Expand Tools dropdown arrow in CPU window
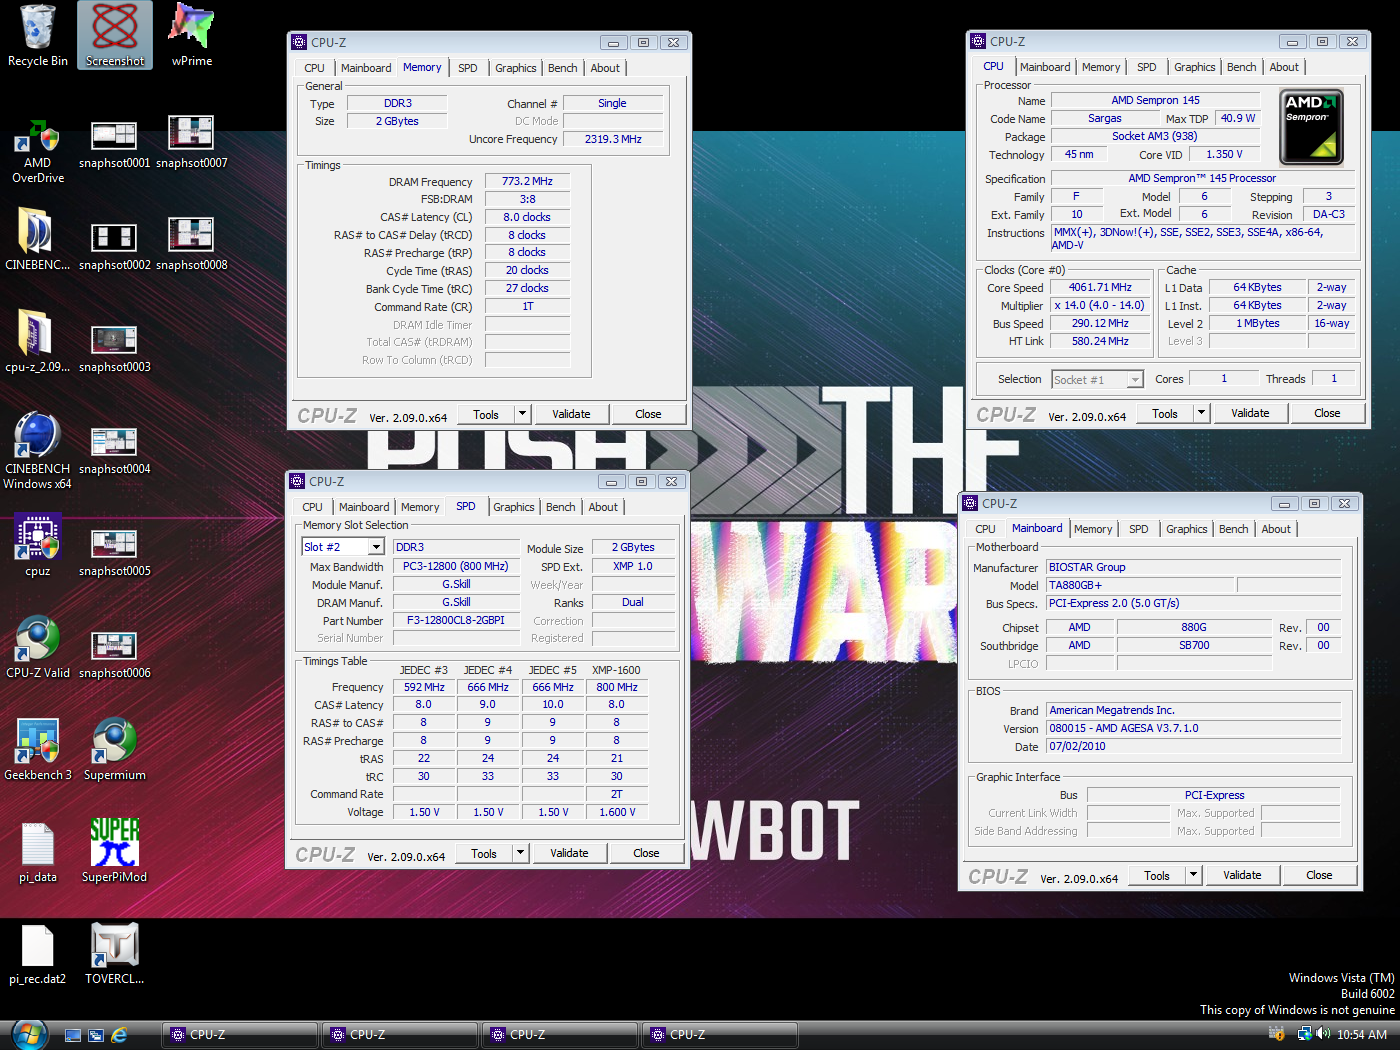The image size is (1400, 1050). coord(1200,413)
